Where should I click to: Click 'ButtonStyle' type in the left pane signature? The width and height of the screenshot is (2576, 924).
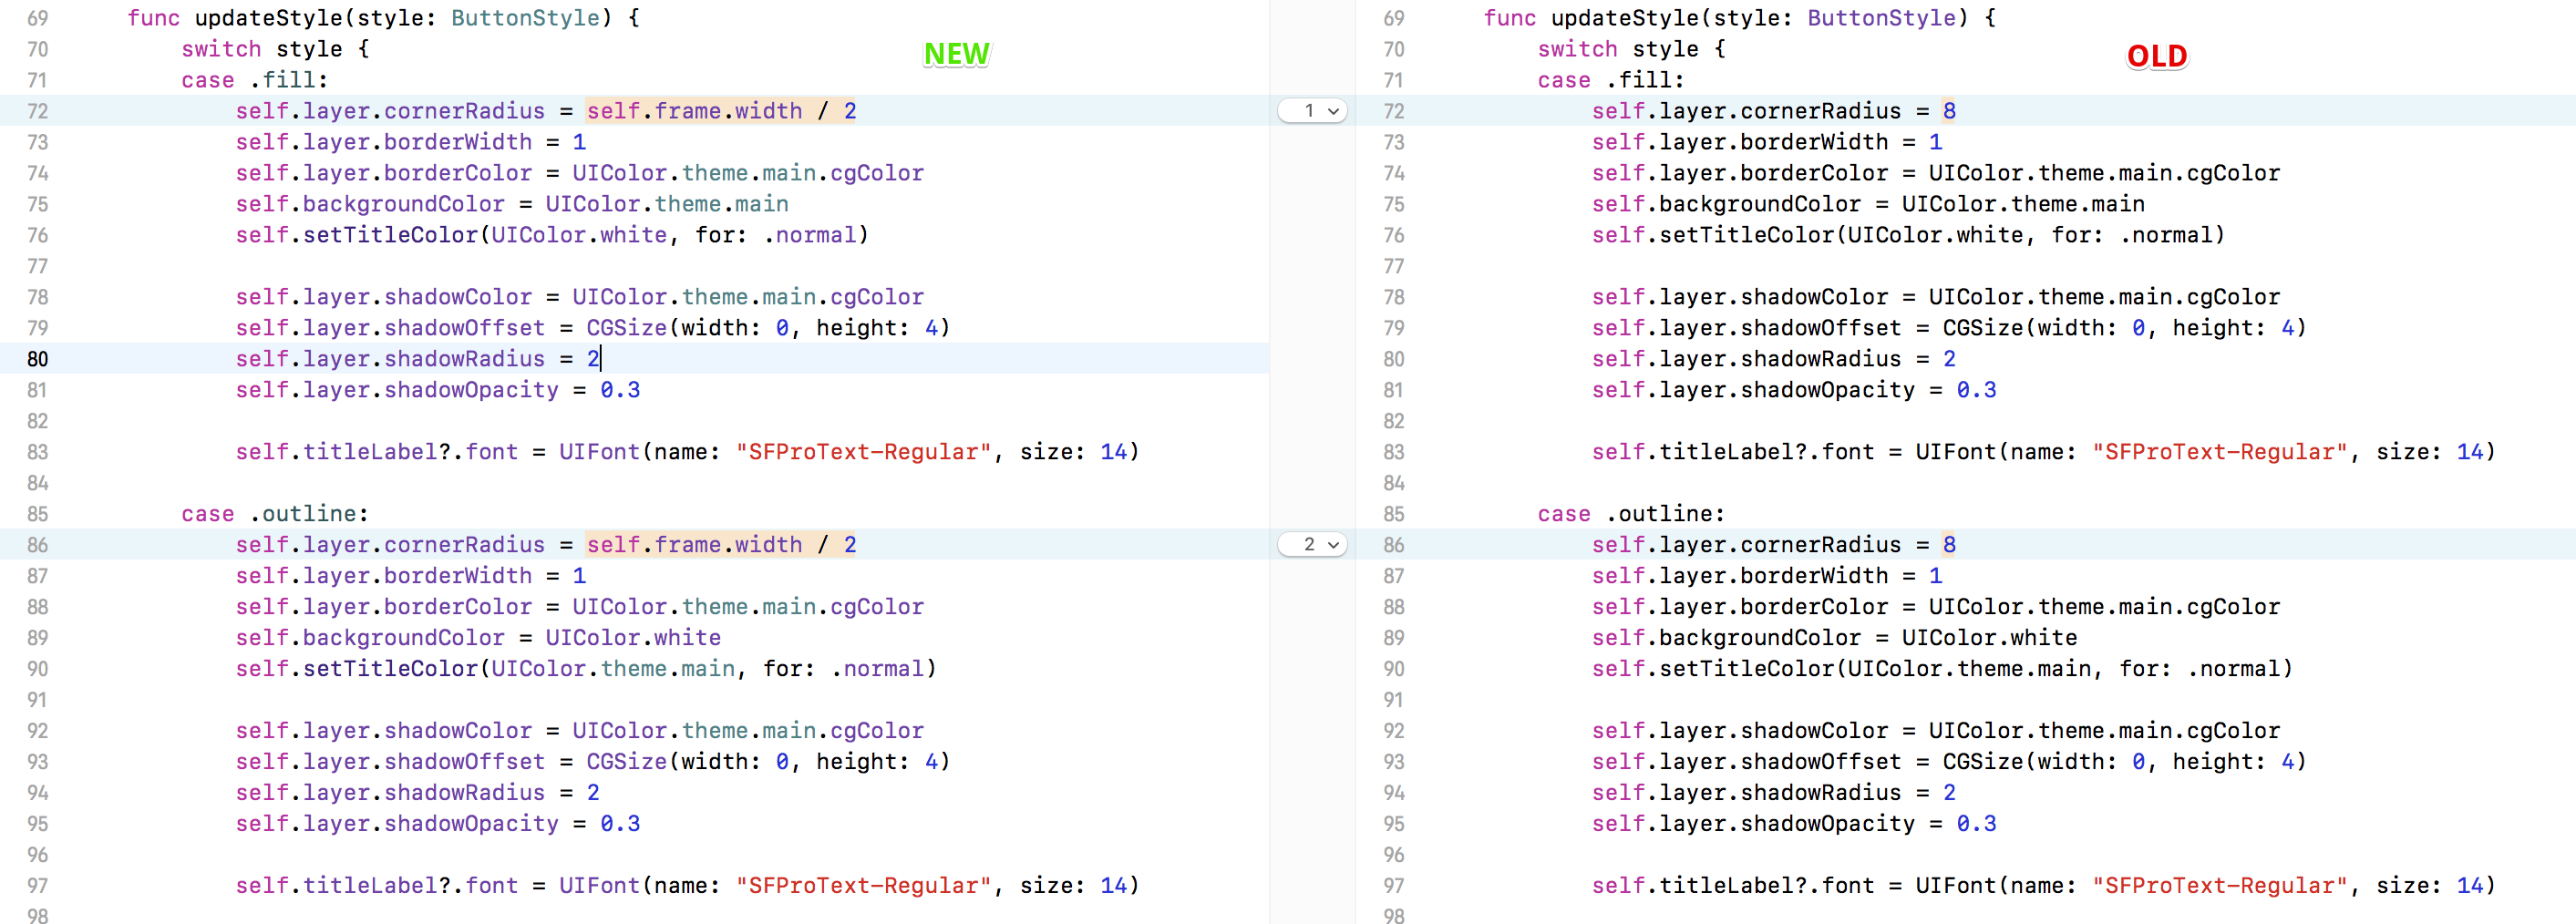(x=525, y=18)
